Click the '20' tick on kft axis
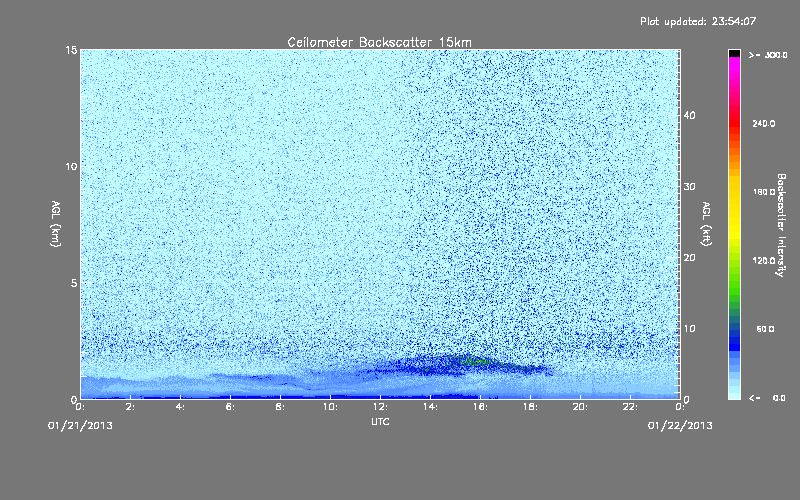Image resolution: width=800 pixels, height=500 pixels. point(689,258)
